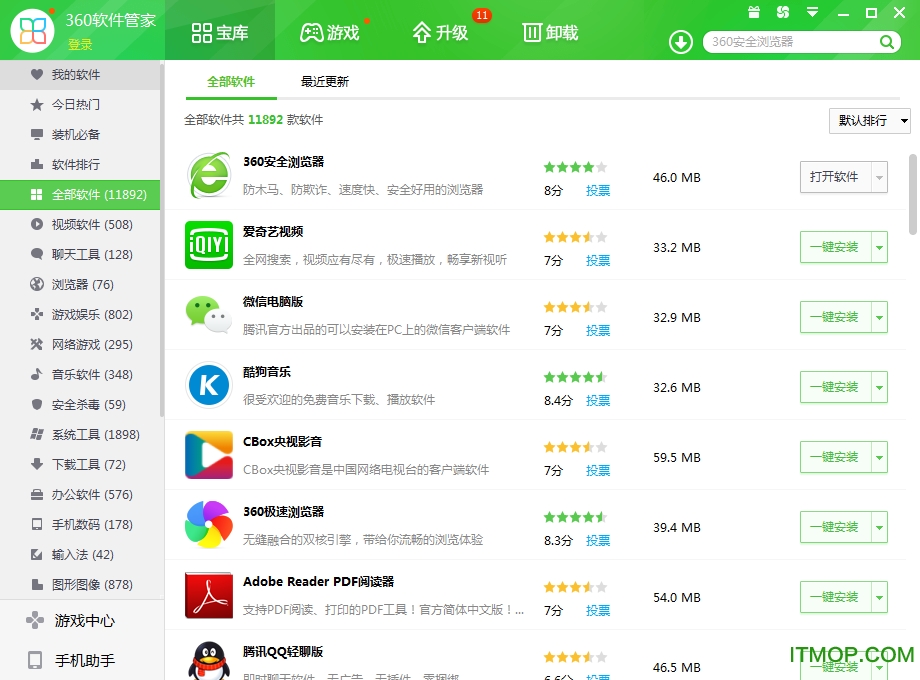Viewport: 920px width, 680px height.
Task: Open 我的软件 in sidebar
Action: (80, 75)
